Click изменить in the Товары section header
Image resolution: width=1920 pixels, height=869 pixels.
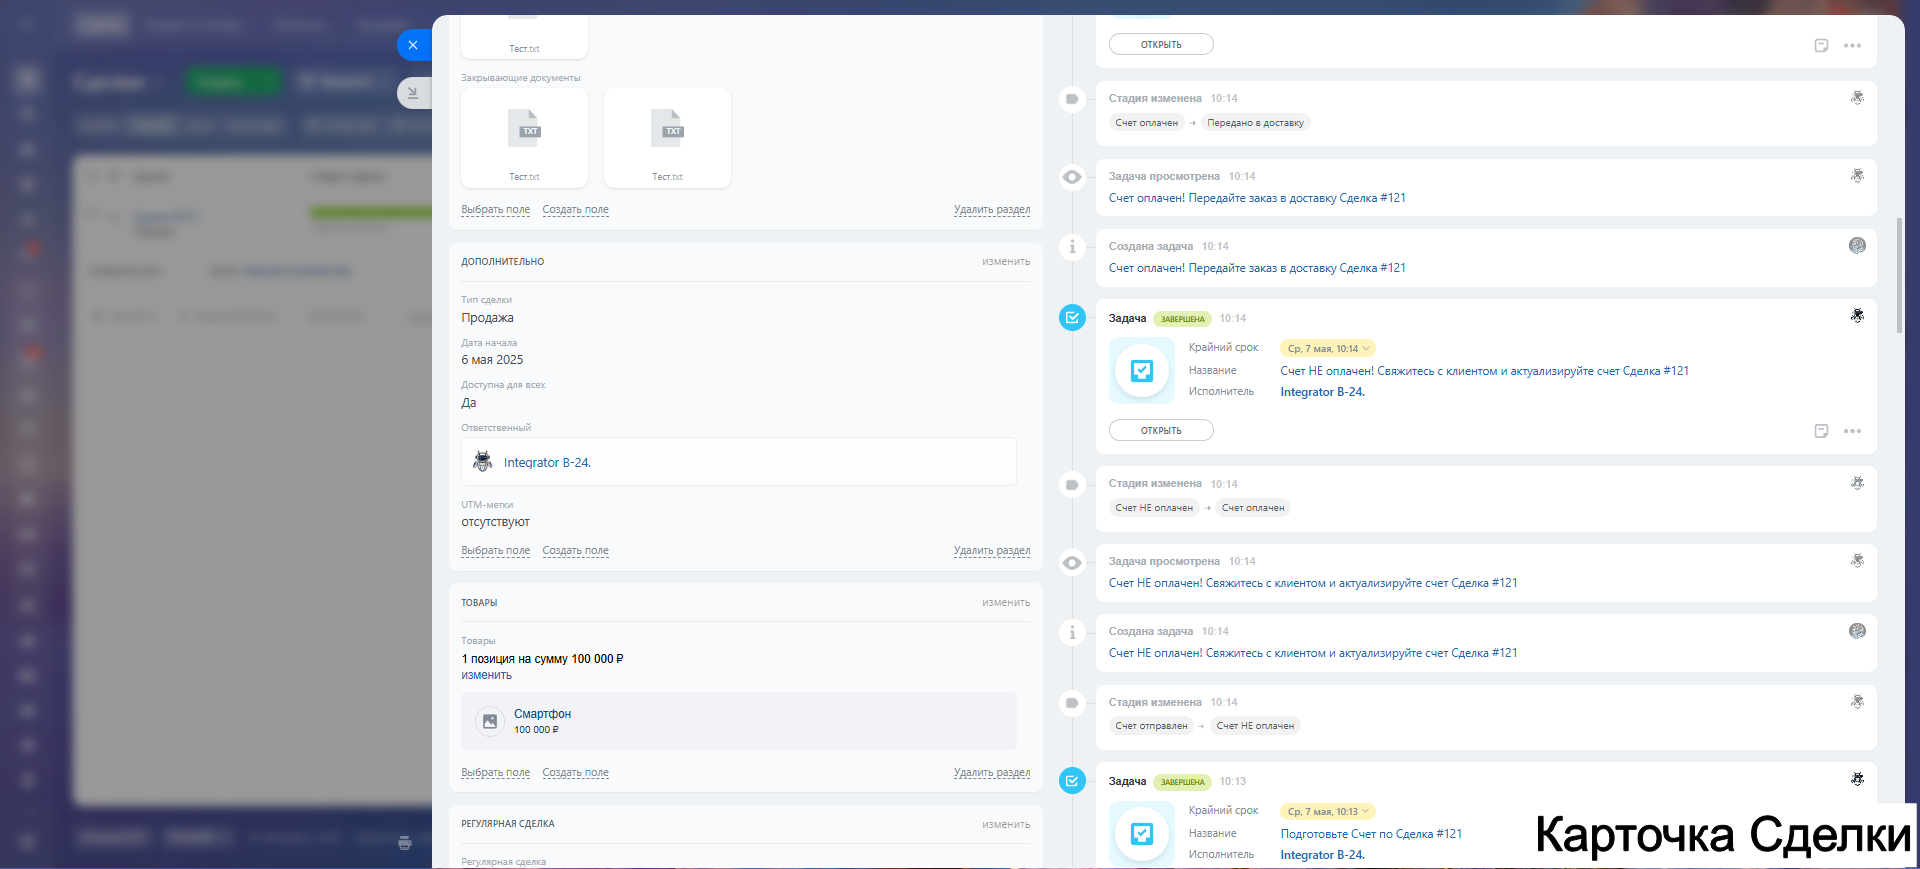click(1005, 603)
